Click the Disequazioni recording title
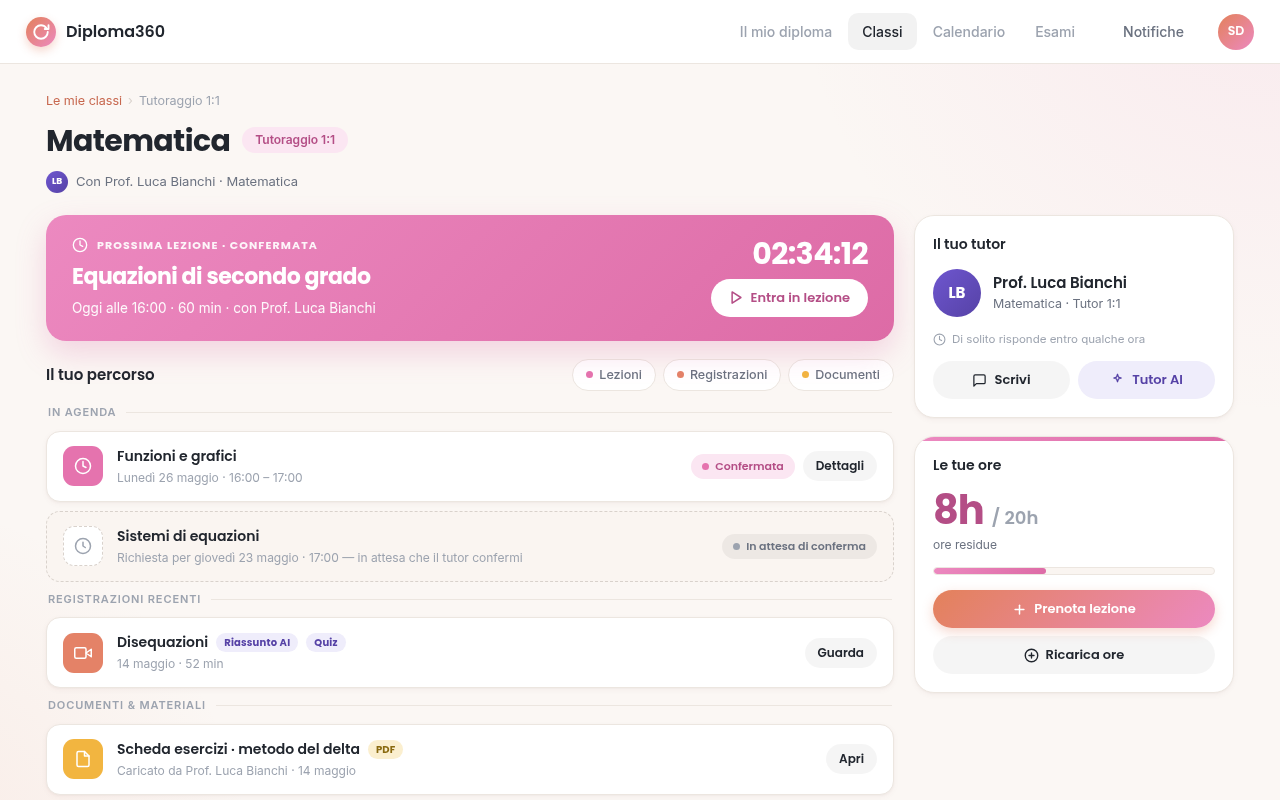The image size is (1280, 800). [162, 642]
